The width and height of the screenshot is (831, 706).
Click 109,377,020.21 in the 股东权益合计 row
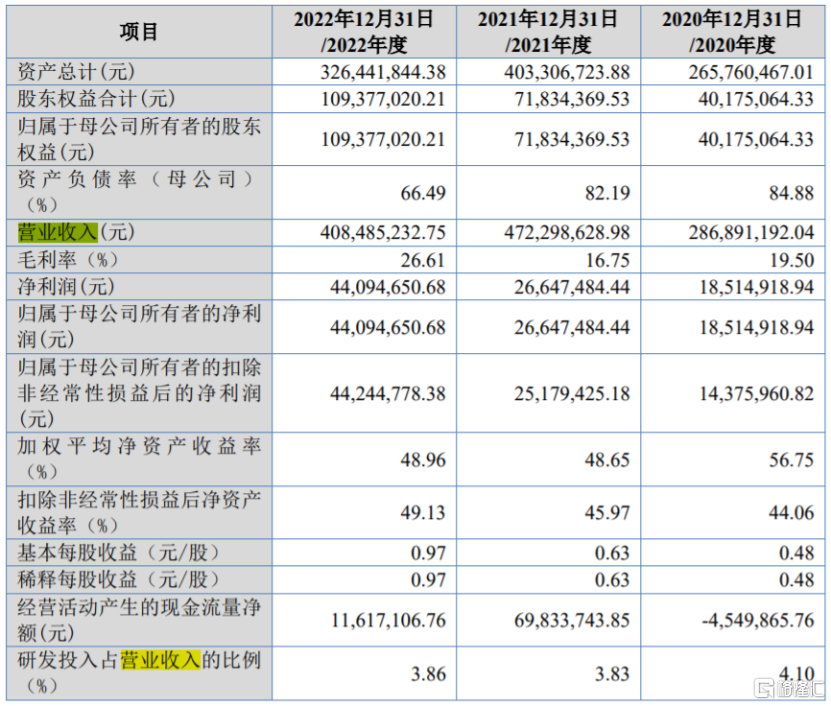(383, 99)
